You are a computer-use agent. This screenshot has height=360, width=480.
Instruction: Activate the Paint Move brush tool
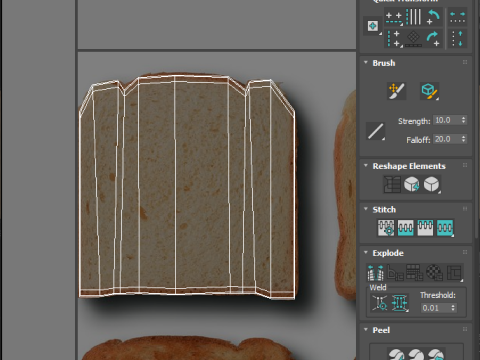click(x=396, y=91)
